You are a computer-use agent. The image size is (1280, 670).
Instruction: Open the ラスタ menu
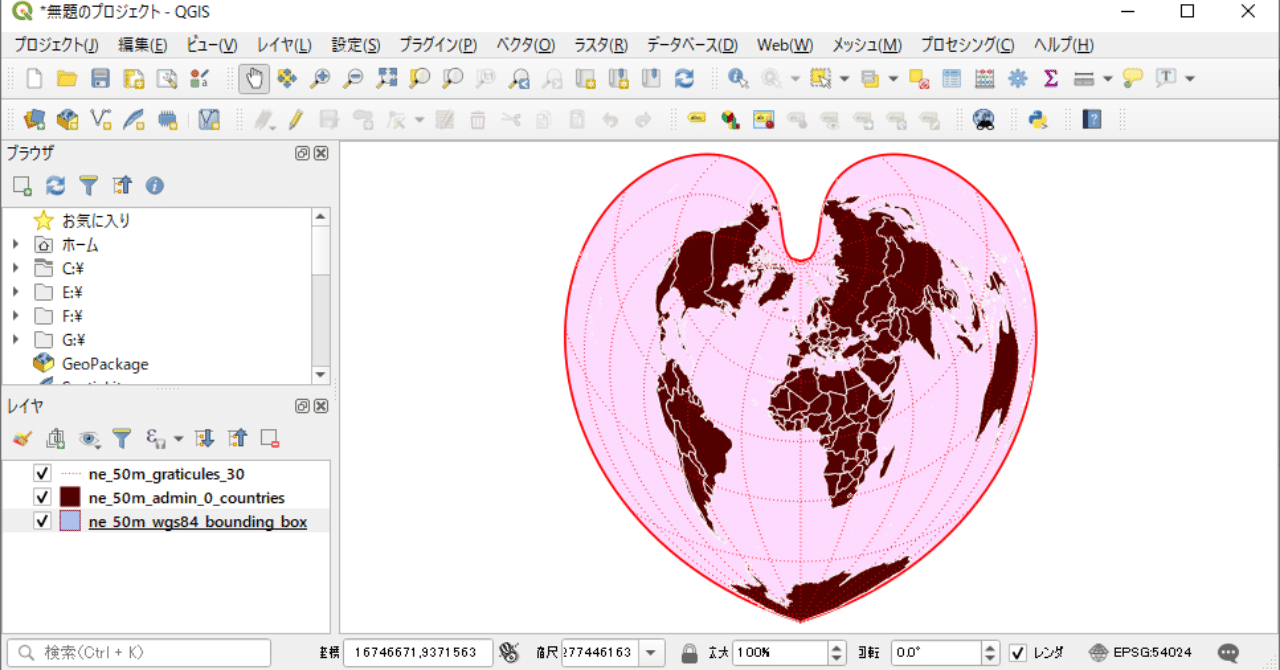[x=600, y=44]
